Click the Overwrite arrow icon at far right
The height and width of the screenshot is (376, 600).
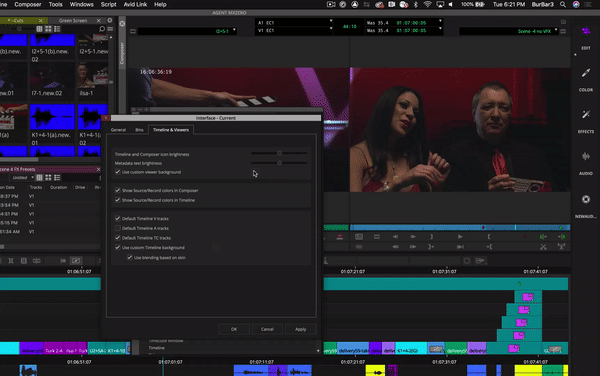pos(562,237)
